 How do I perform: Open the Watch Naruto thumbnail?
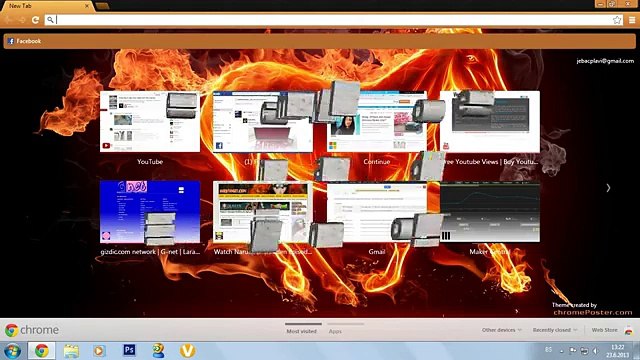tap(263, 212)
